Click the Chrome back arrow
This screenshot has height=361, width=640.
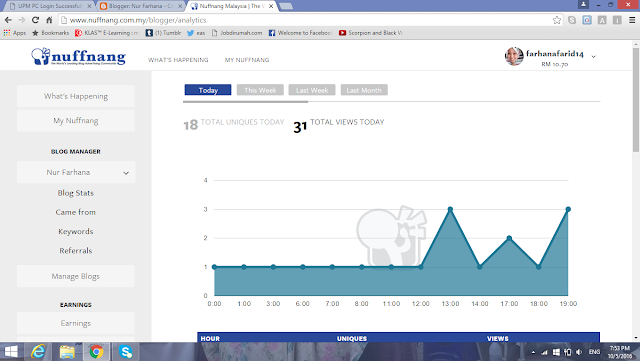pos(8,20)
